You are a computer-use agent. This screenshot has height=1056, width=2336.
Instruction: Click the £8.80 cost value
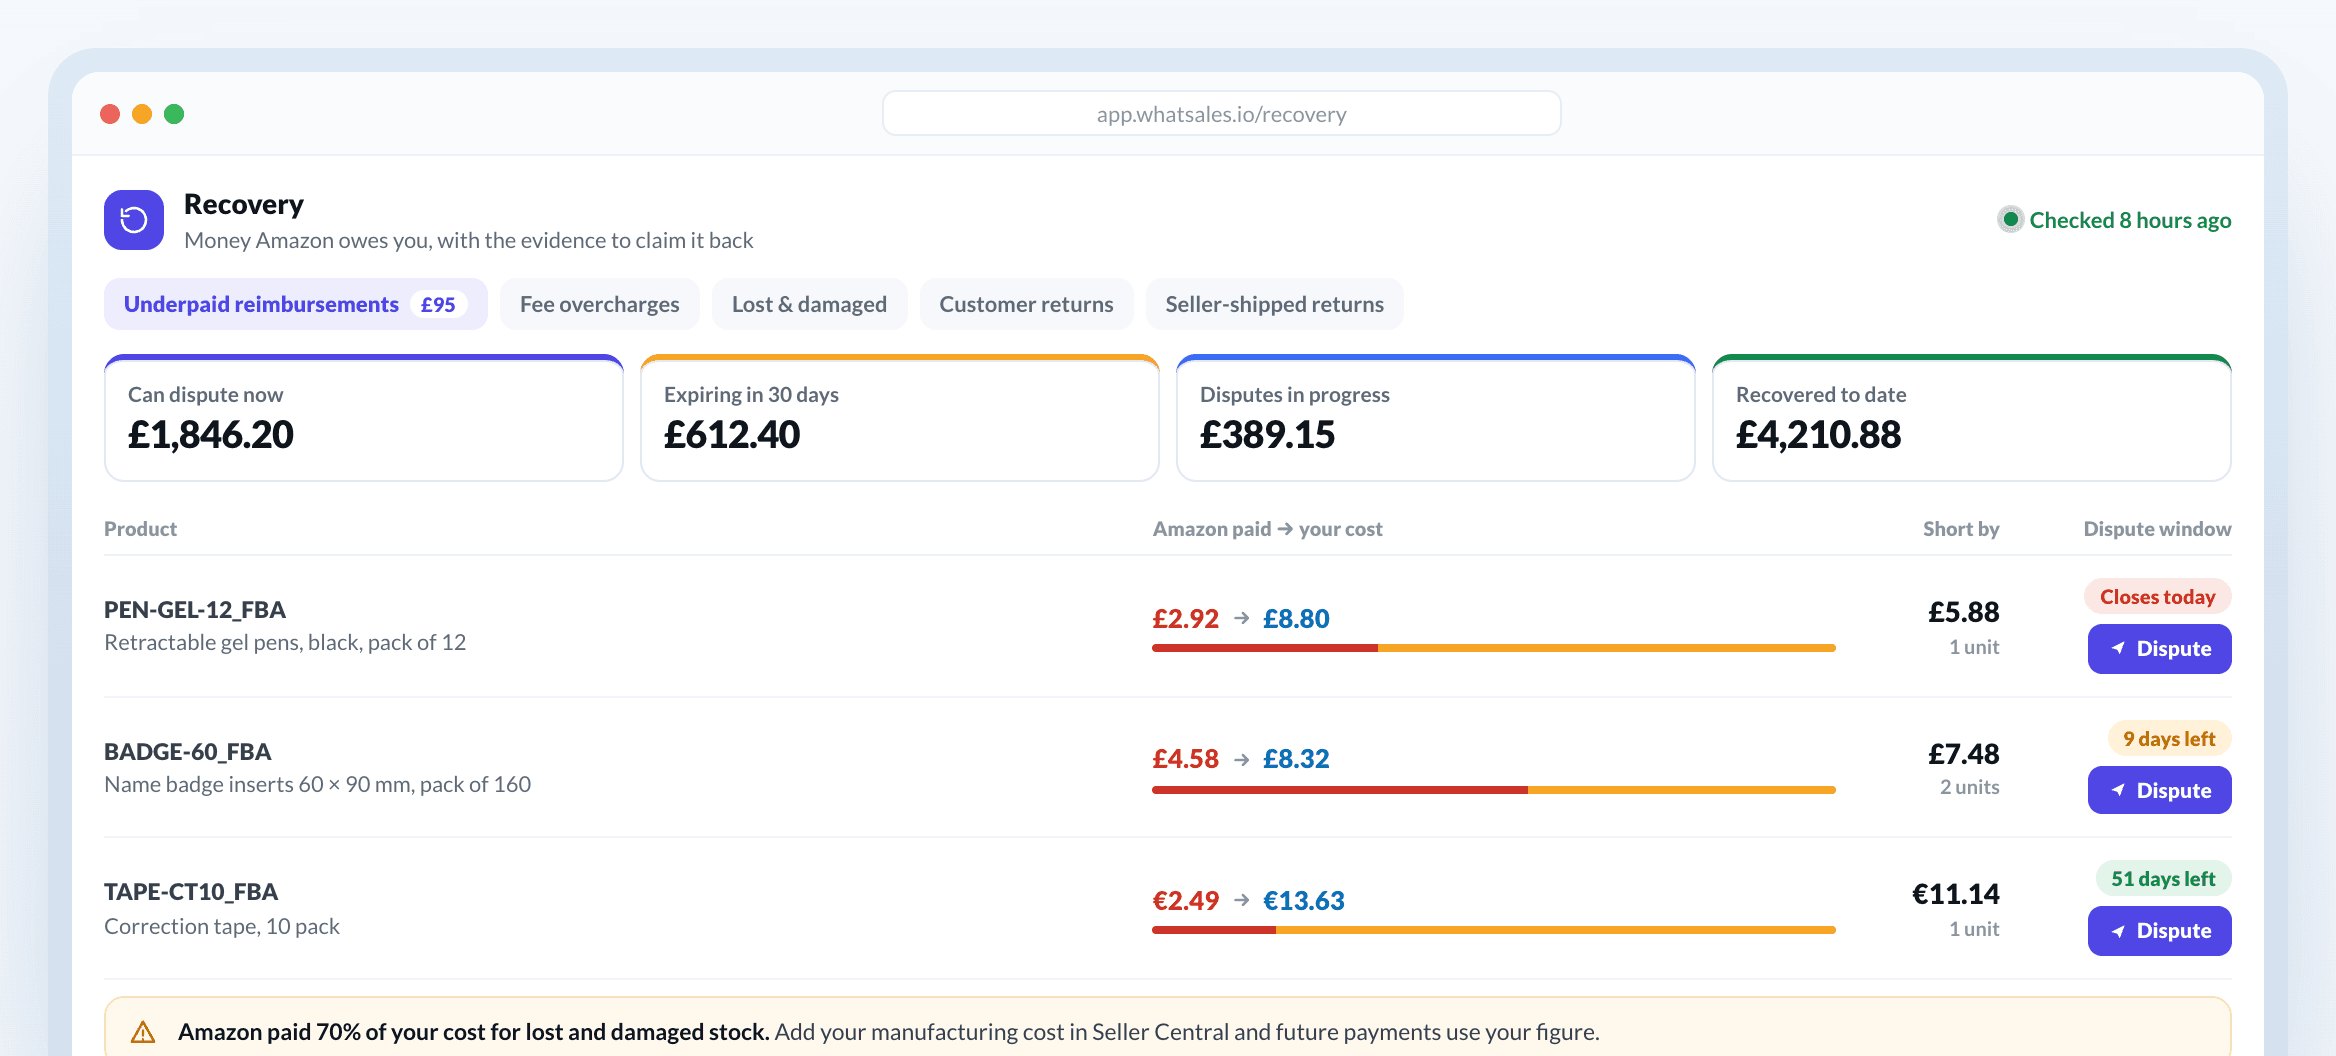point(1296,619)
